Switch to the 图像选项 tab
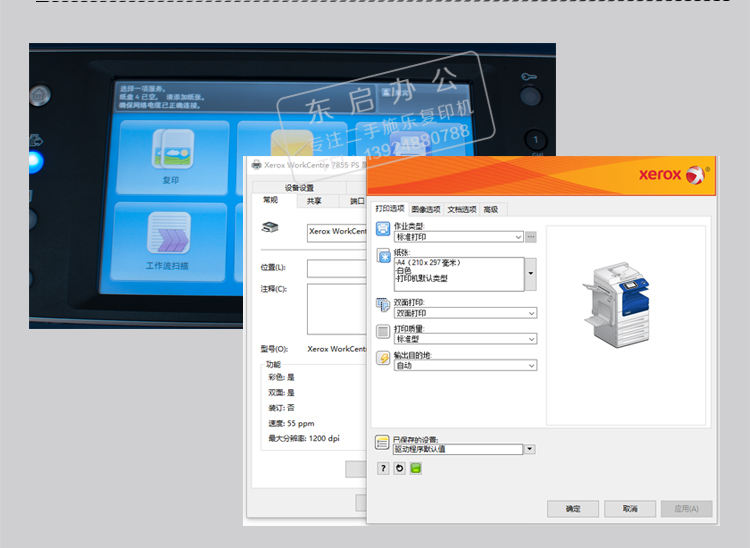 426,209
